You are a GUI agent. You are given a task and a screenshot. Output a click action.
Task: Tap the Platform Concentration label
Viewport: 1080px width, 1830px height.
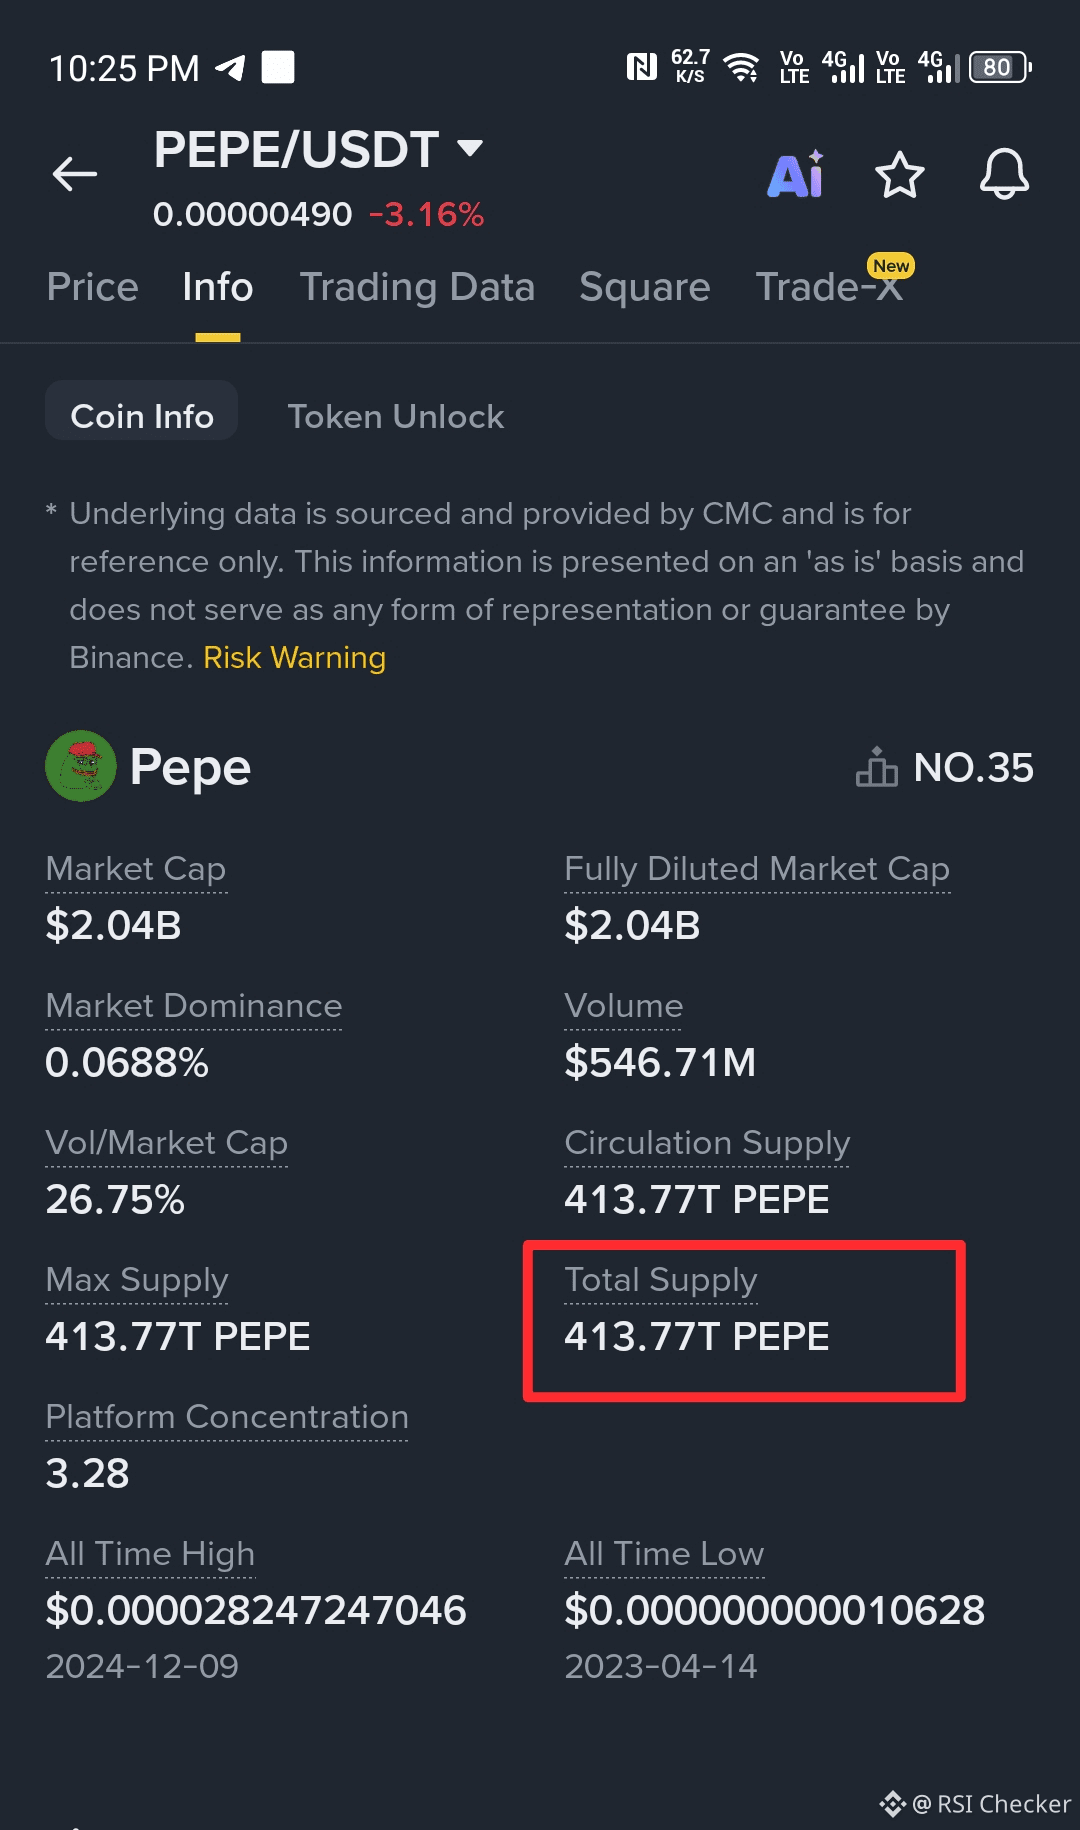[227, 1417]
